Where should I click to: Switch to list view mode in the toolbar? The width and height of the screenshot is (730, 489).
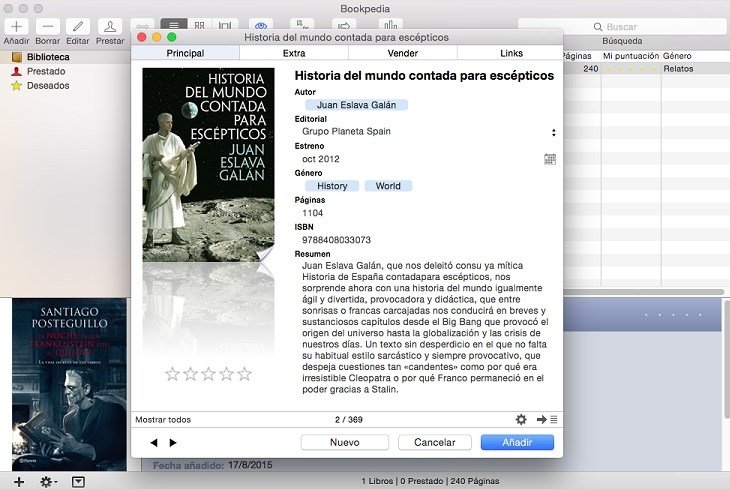tap(174, 25)
